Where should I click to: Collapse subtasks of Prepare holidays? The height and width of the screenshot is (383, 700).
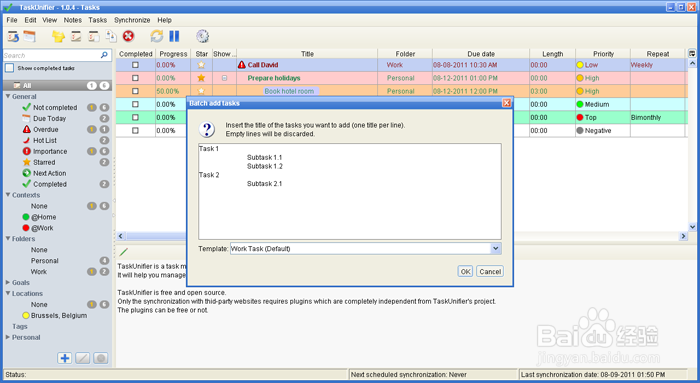[225, 78]
